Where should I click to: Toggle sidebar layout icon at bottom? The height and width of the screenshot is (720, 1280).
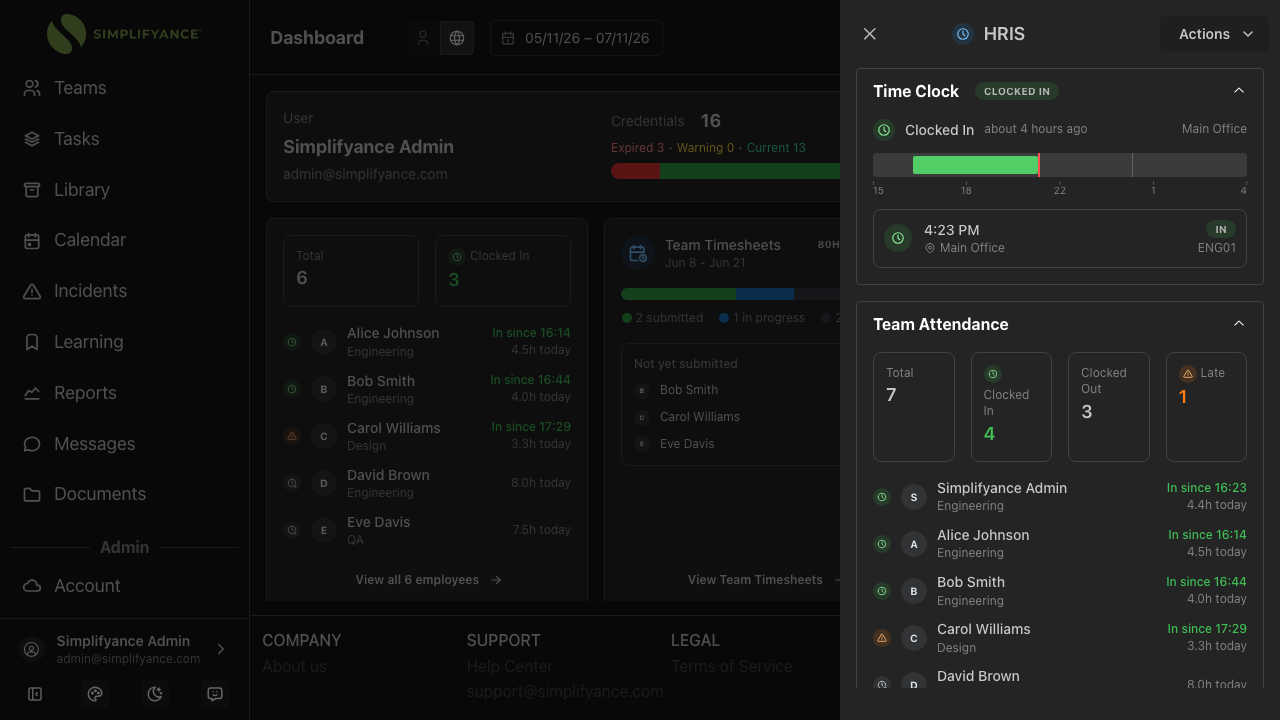coord(35,694)
